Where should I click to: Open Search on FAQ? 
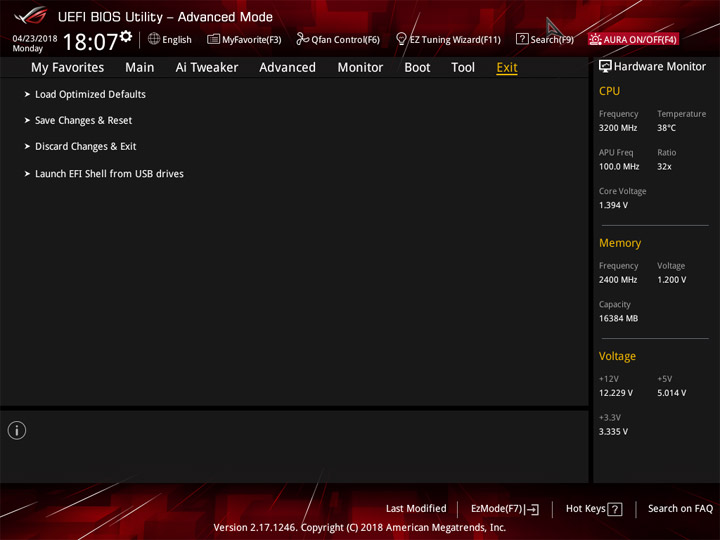tap(681, 509)
